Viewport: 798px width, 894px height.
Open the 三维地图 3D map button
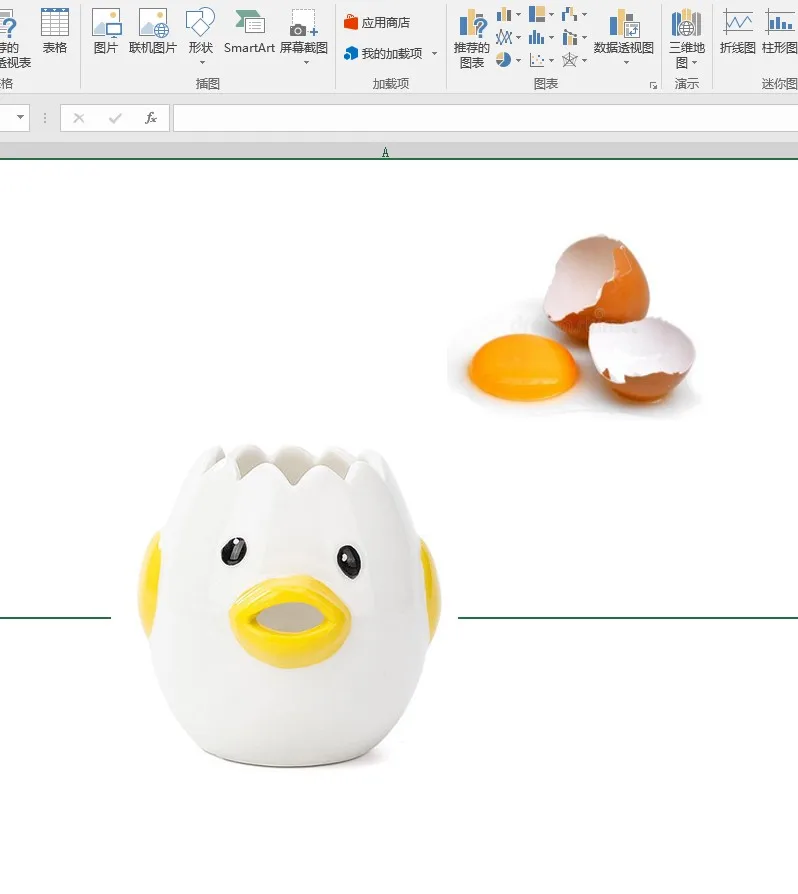coord(687,39)
